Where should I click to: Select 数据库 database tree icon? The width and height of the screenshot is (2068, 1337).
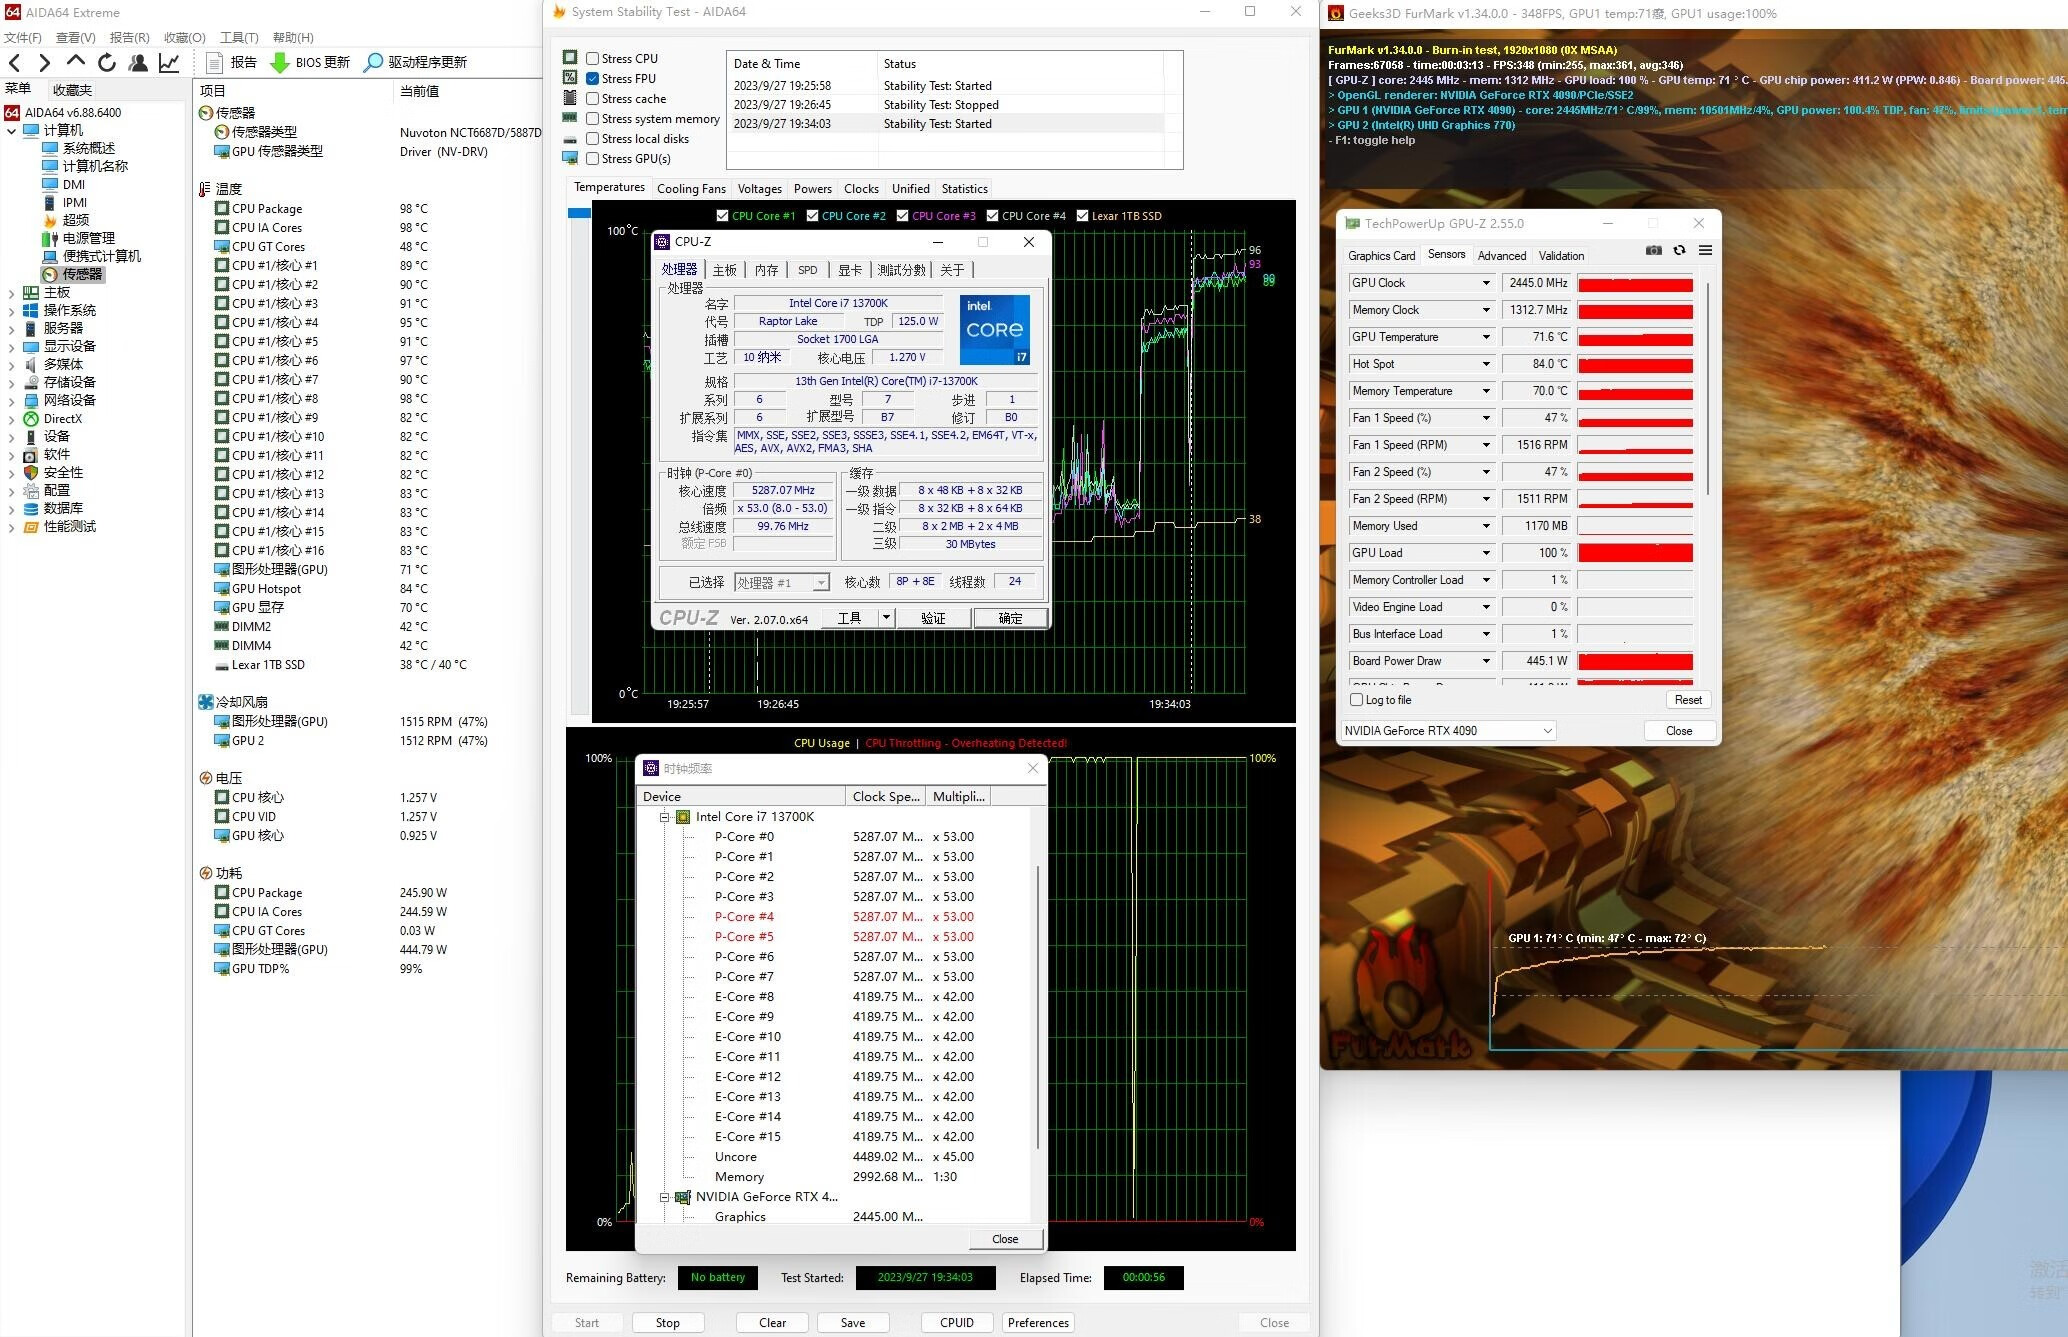click(x=31, y=508)
